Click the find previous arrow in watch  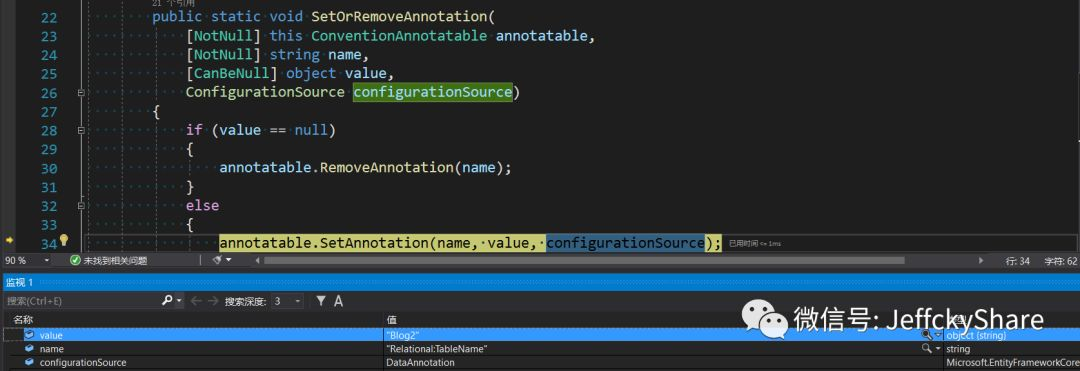coord(196,301)
